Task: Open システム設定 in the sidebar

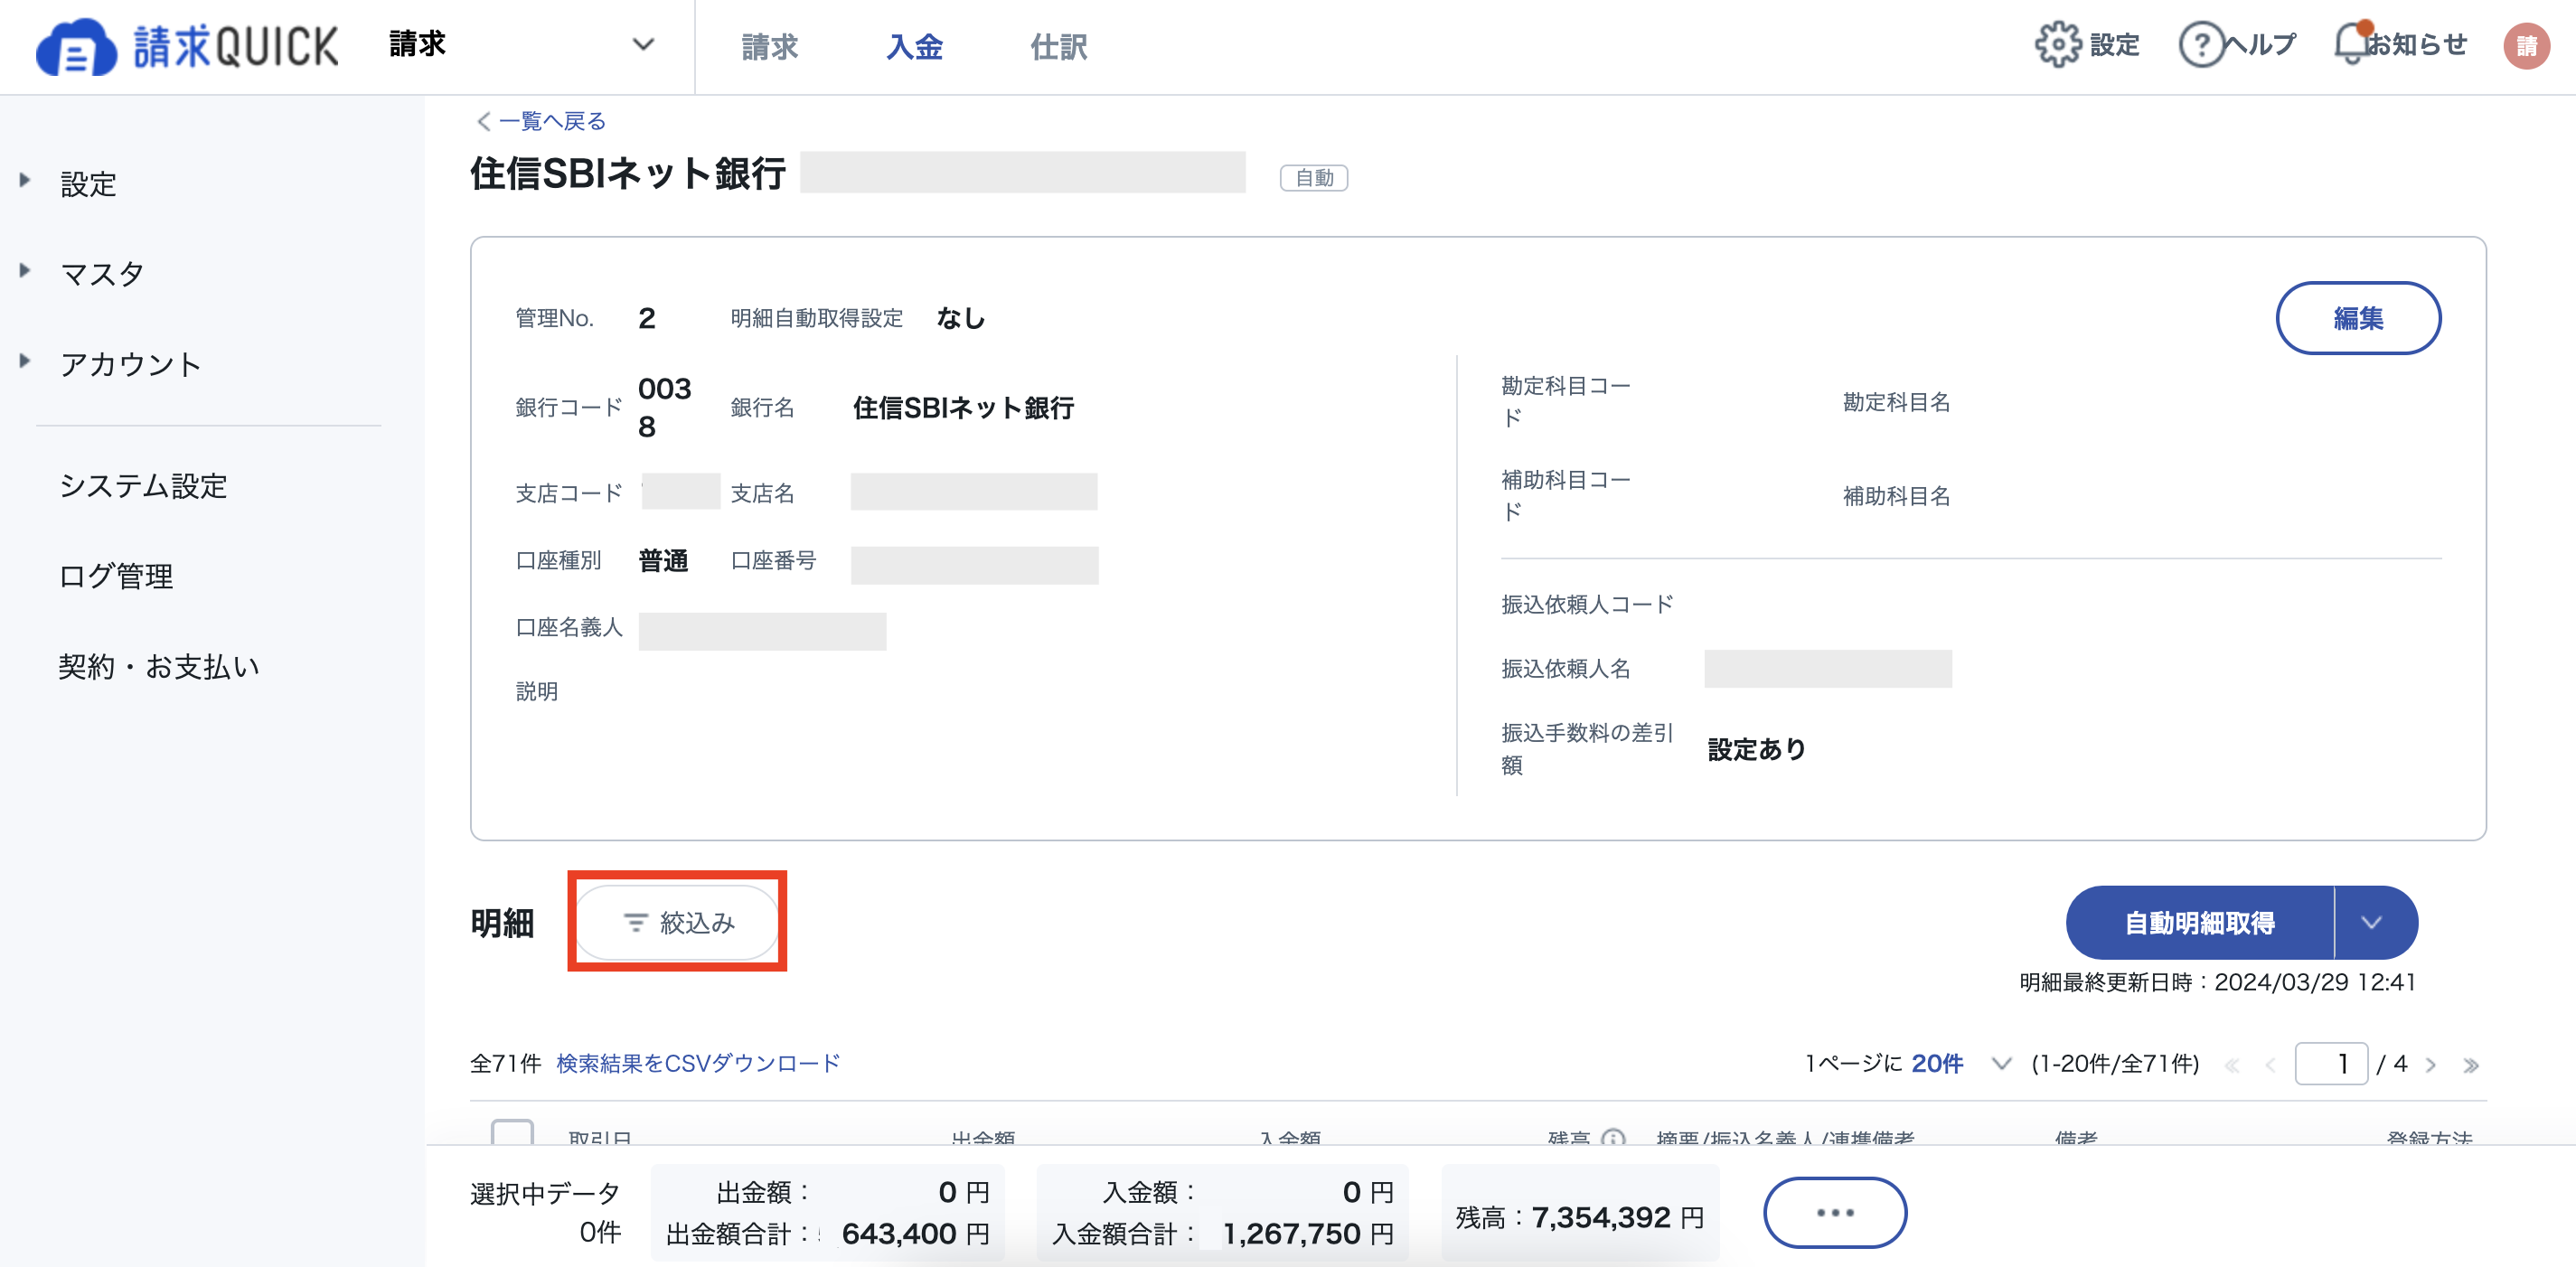Action: (143, 486)
